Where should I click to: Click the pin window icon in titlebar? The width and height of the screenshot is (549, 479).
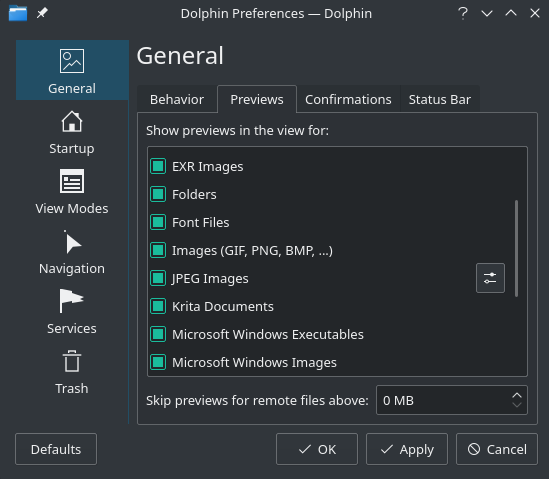point(42,13)
